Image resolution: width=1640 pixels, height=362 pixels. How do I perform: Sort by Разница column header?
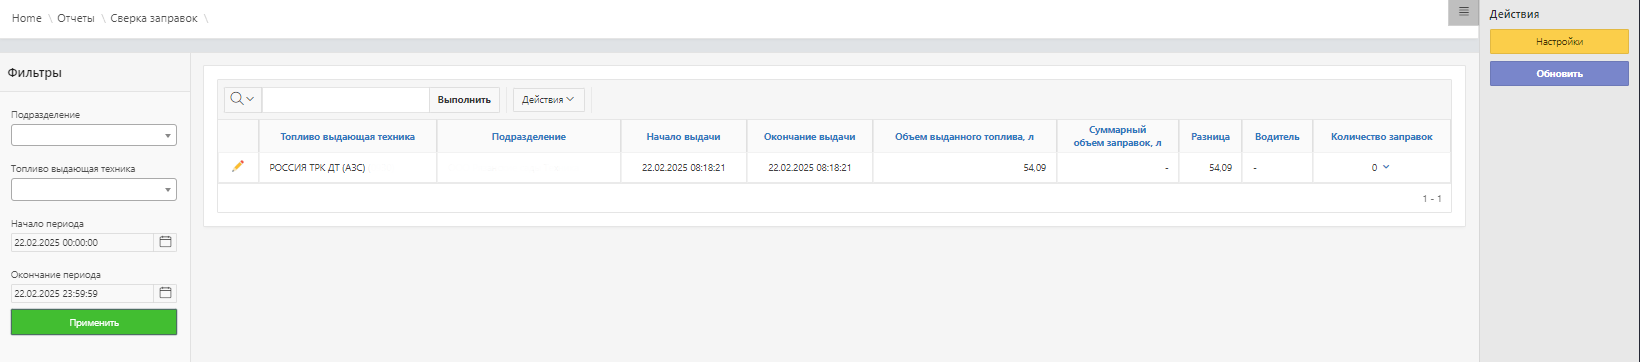(x=1210, y=137)
